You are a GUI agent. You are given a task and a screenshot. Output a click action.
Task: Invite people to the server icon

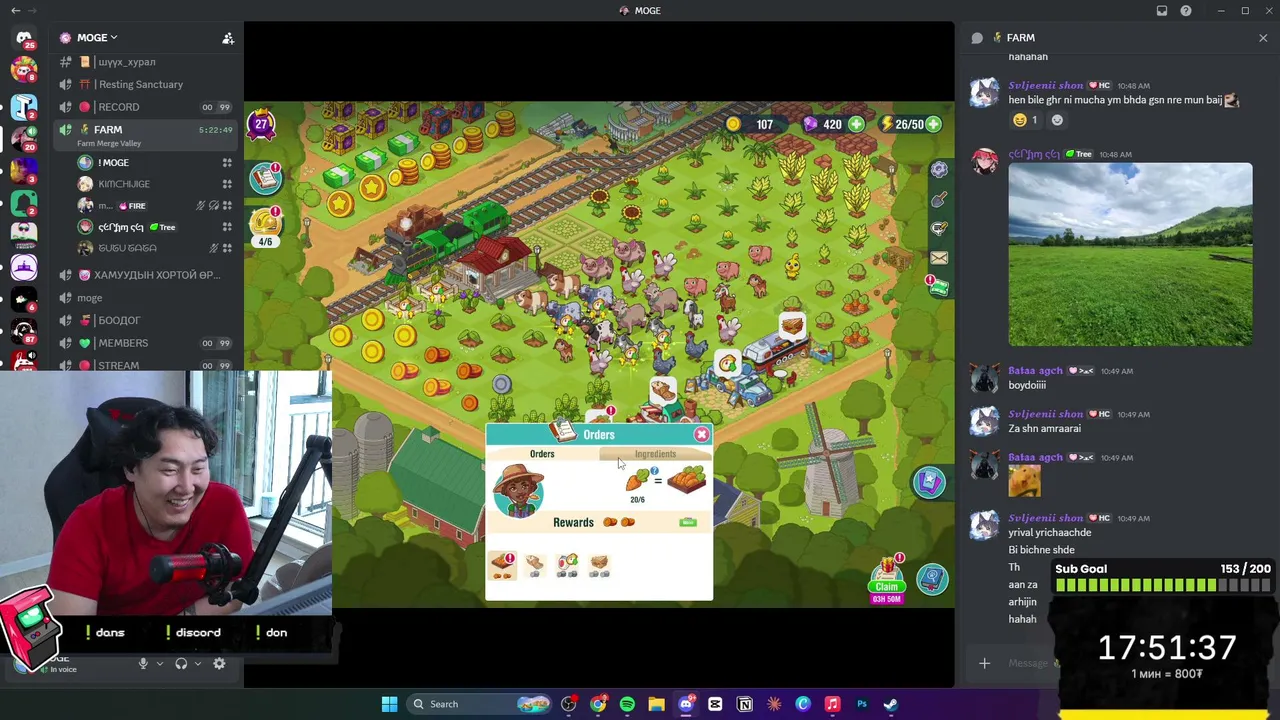(228, 38)
